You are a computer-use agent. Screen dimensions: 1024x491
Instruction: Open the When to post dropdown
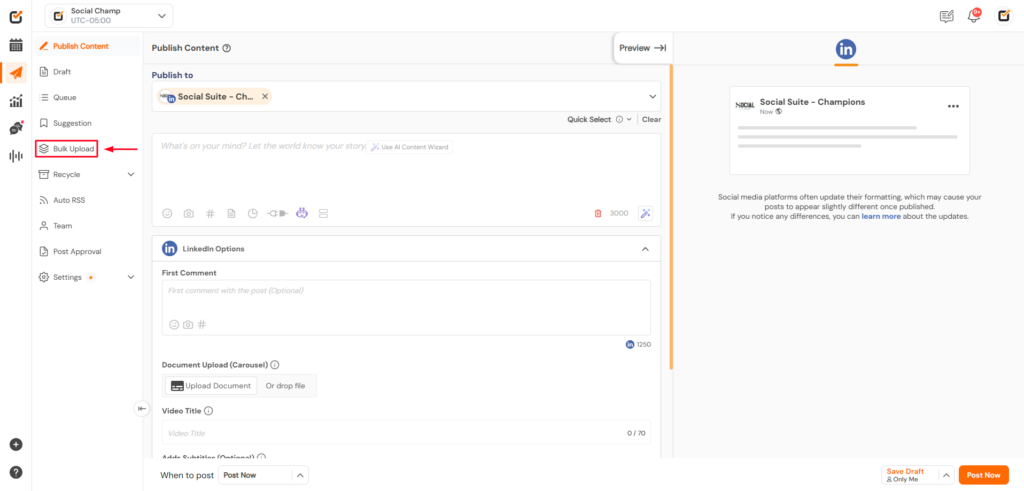coord(264,475)
